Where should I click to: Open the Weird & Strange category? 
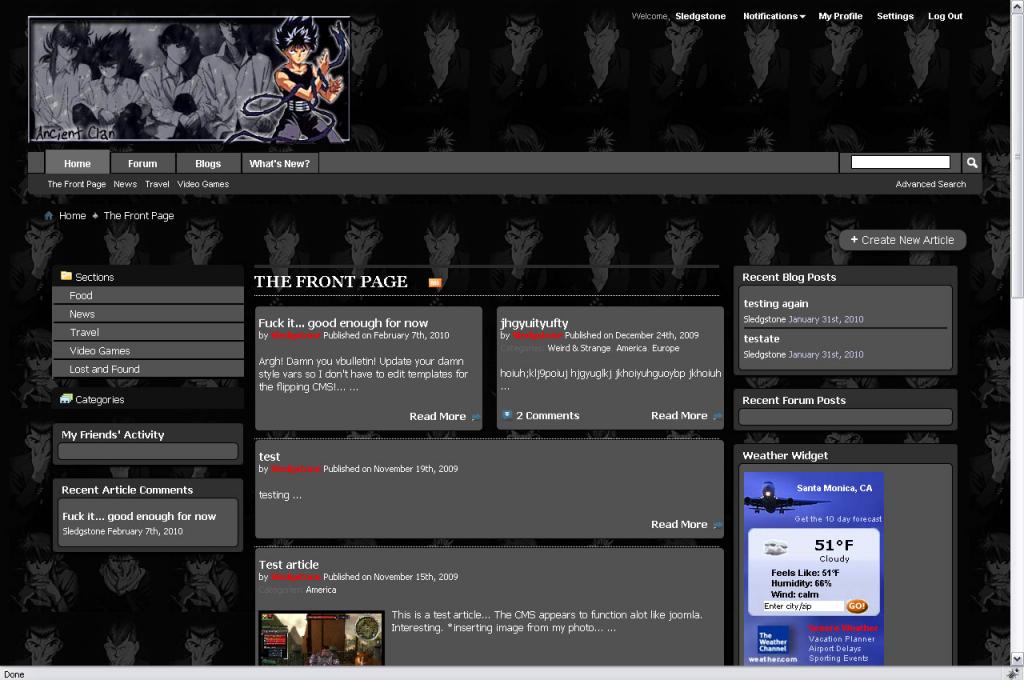click(x=579, y=348)
